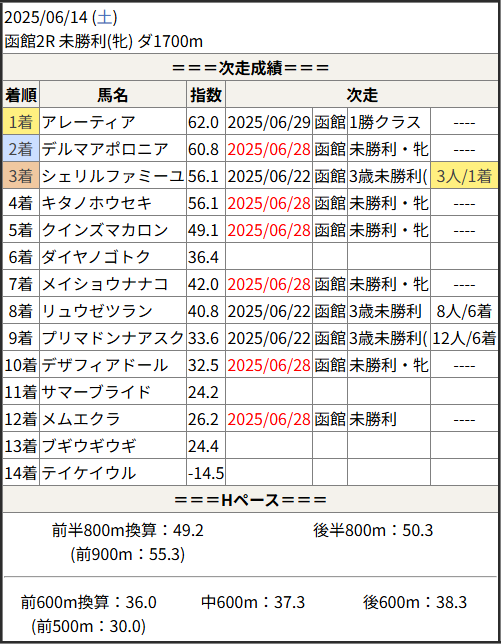Click the horse name テイケイウル

pyautogui.click(x=88, y=474)
